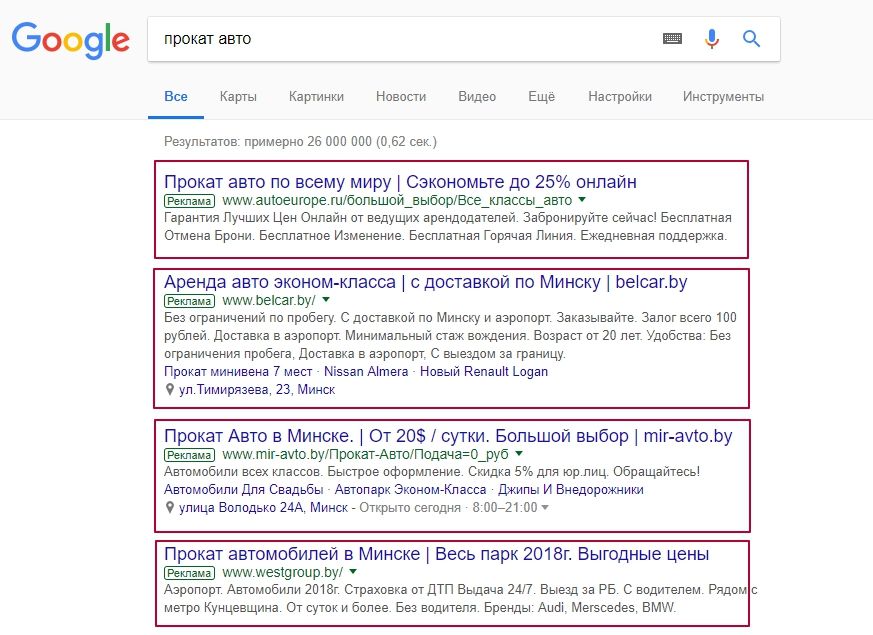Open Аренда авто эконом-класса belcar.by result
Viewport: 873px width, 635px height.
[x=426, y=282]
